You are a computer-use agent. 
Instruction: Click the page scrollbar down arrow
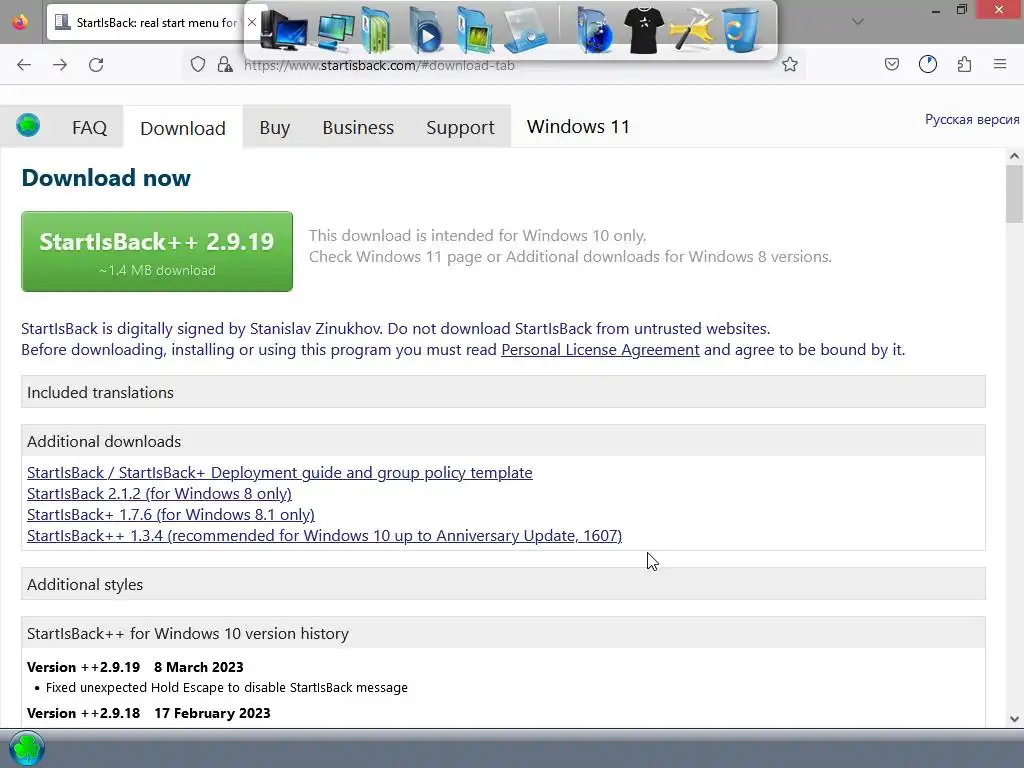point(1014,719)
